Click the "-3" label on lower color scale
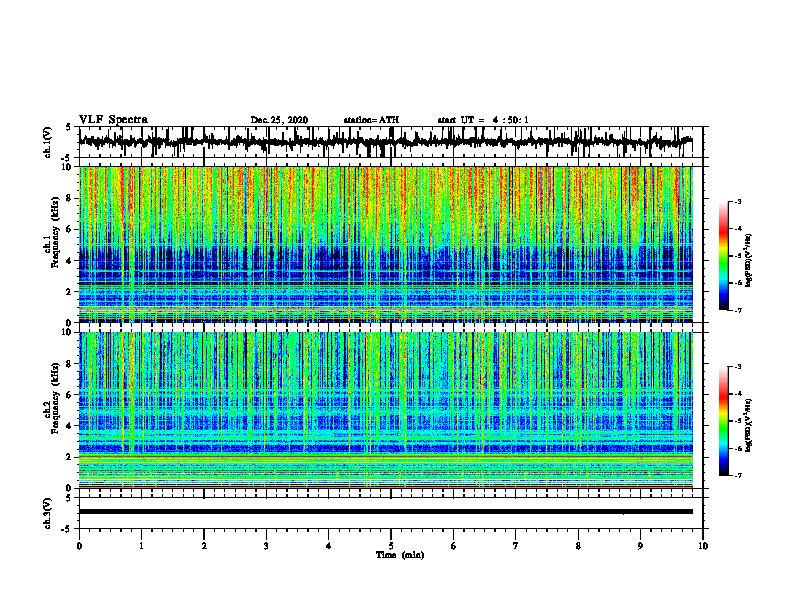 pyautogui.click(x=738, y=367)
